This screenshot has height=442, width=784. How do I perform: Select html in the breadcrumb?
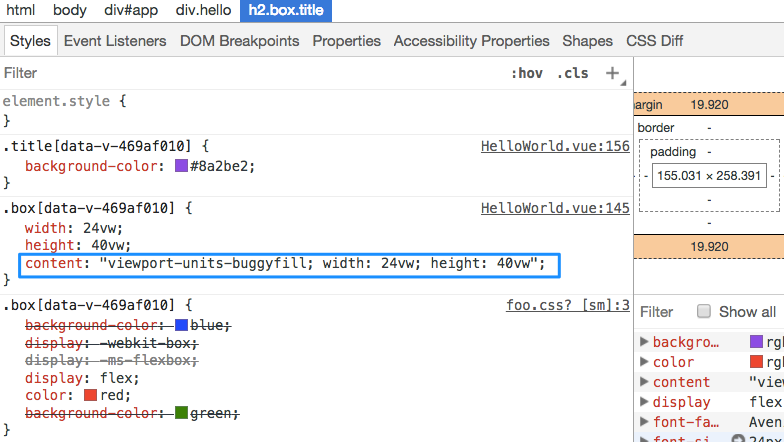click(x=20, y=10)
